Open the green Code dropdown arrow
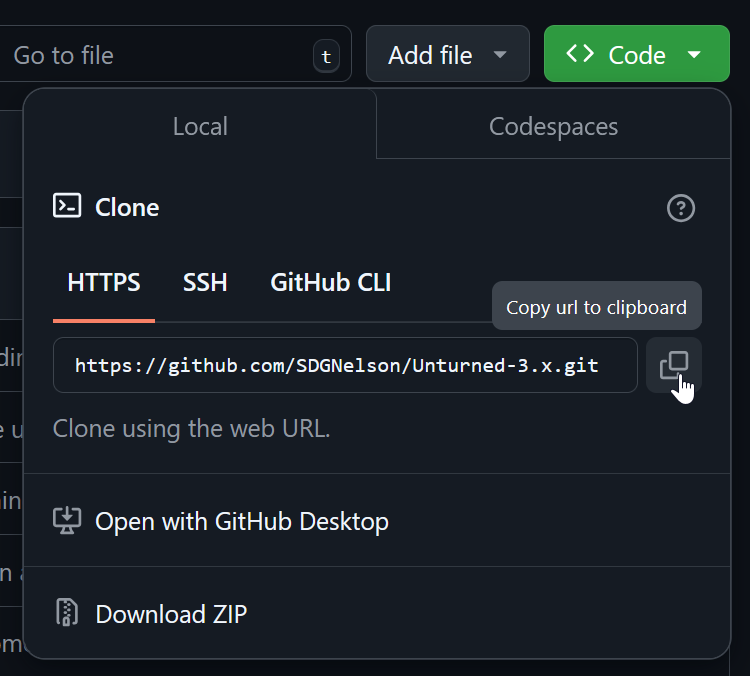750x676 pixels. (x=694, y=55)
